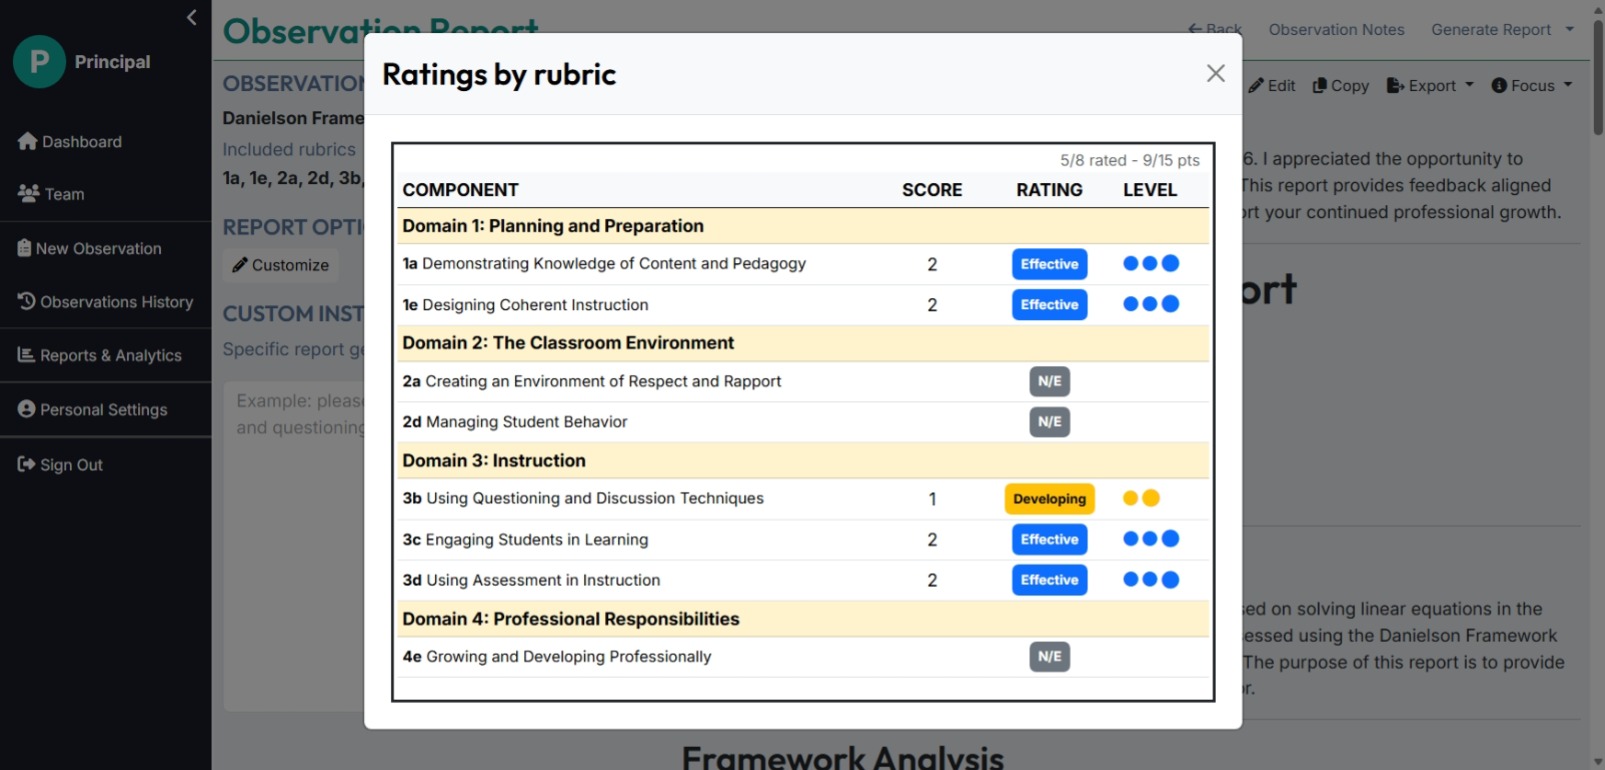Open the Export dropdown
This screenshot has height=770, width=1605.
[1430, 86]
